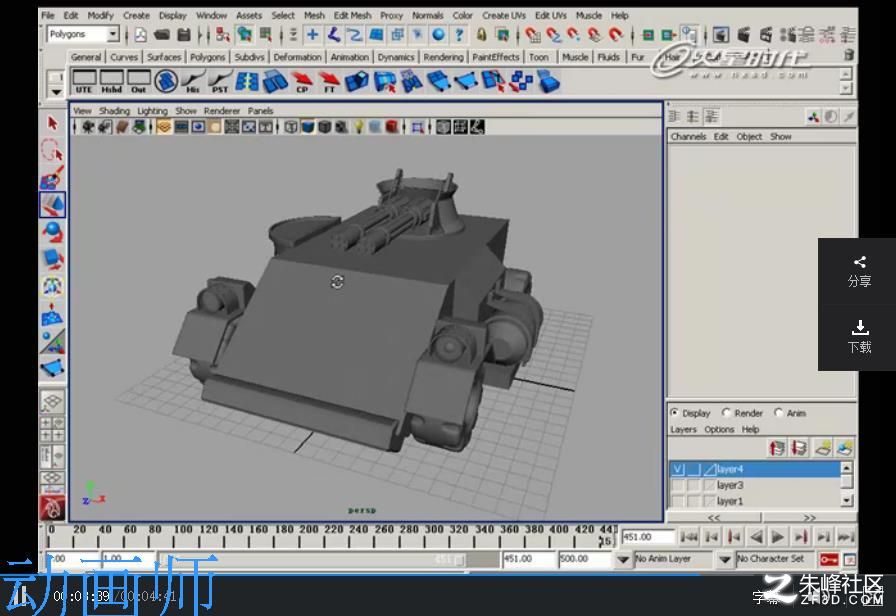
Task: Select the Show Manipulator tool
Action: tap(53, 341)
